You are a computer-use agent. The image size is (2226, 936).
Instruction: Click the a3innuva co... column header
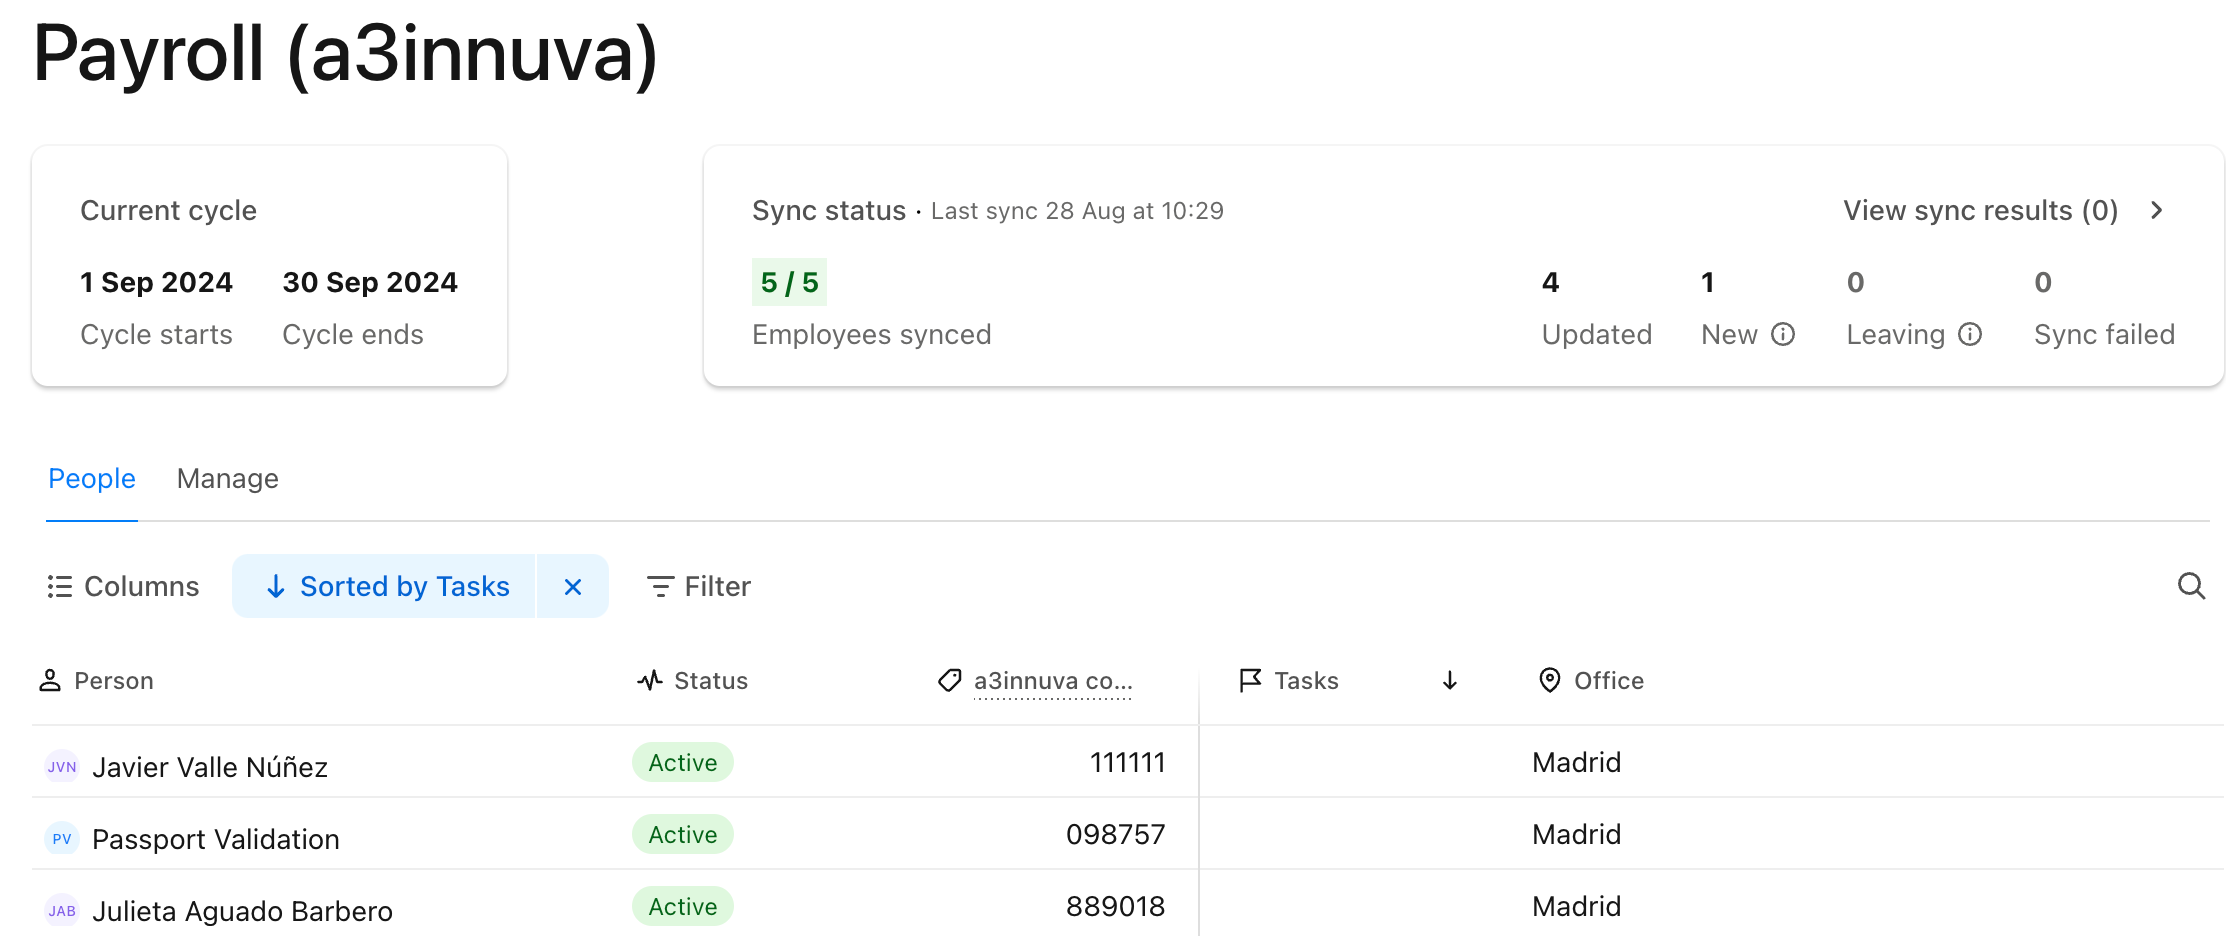click(x=1035, y=681)
